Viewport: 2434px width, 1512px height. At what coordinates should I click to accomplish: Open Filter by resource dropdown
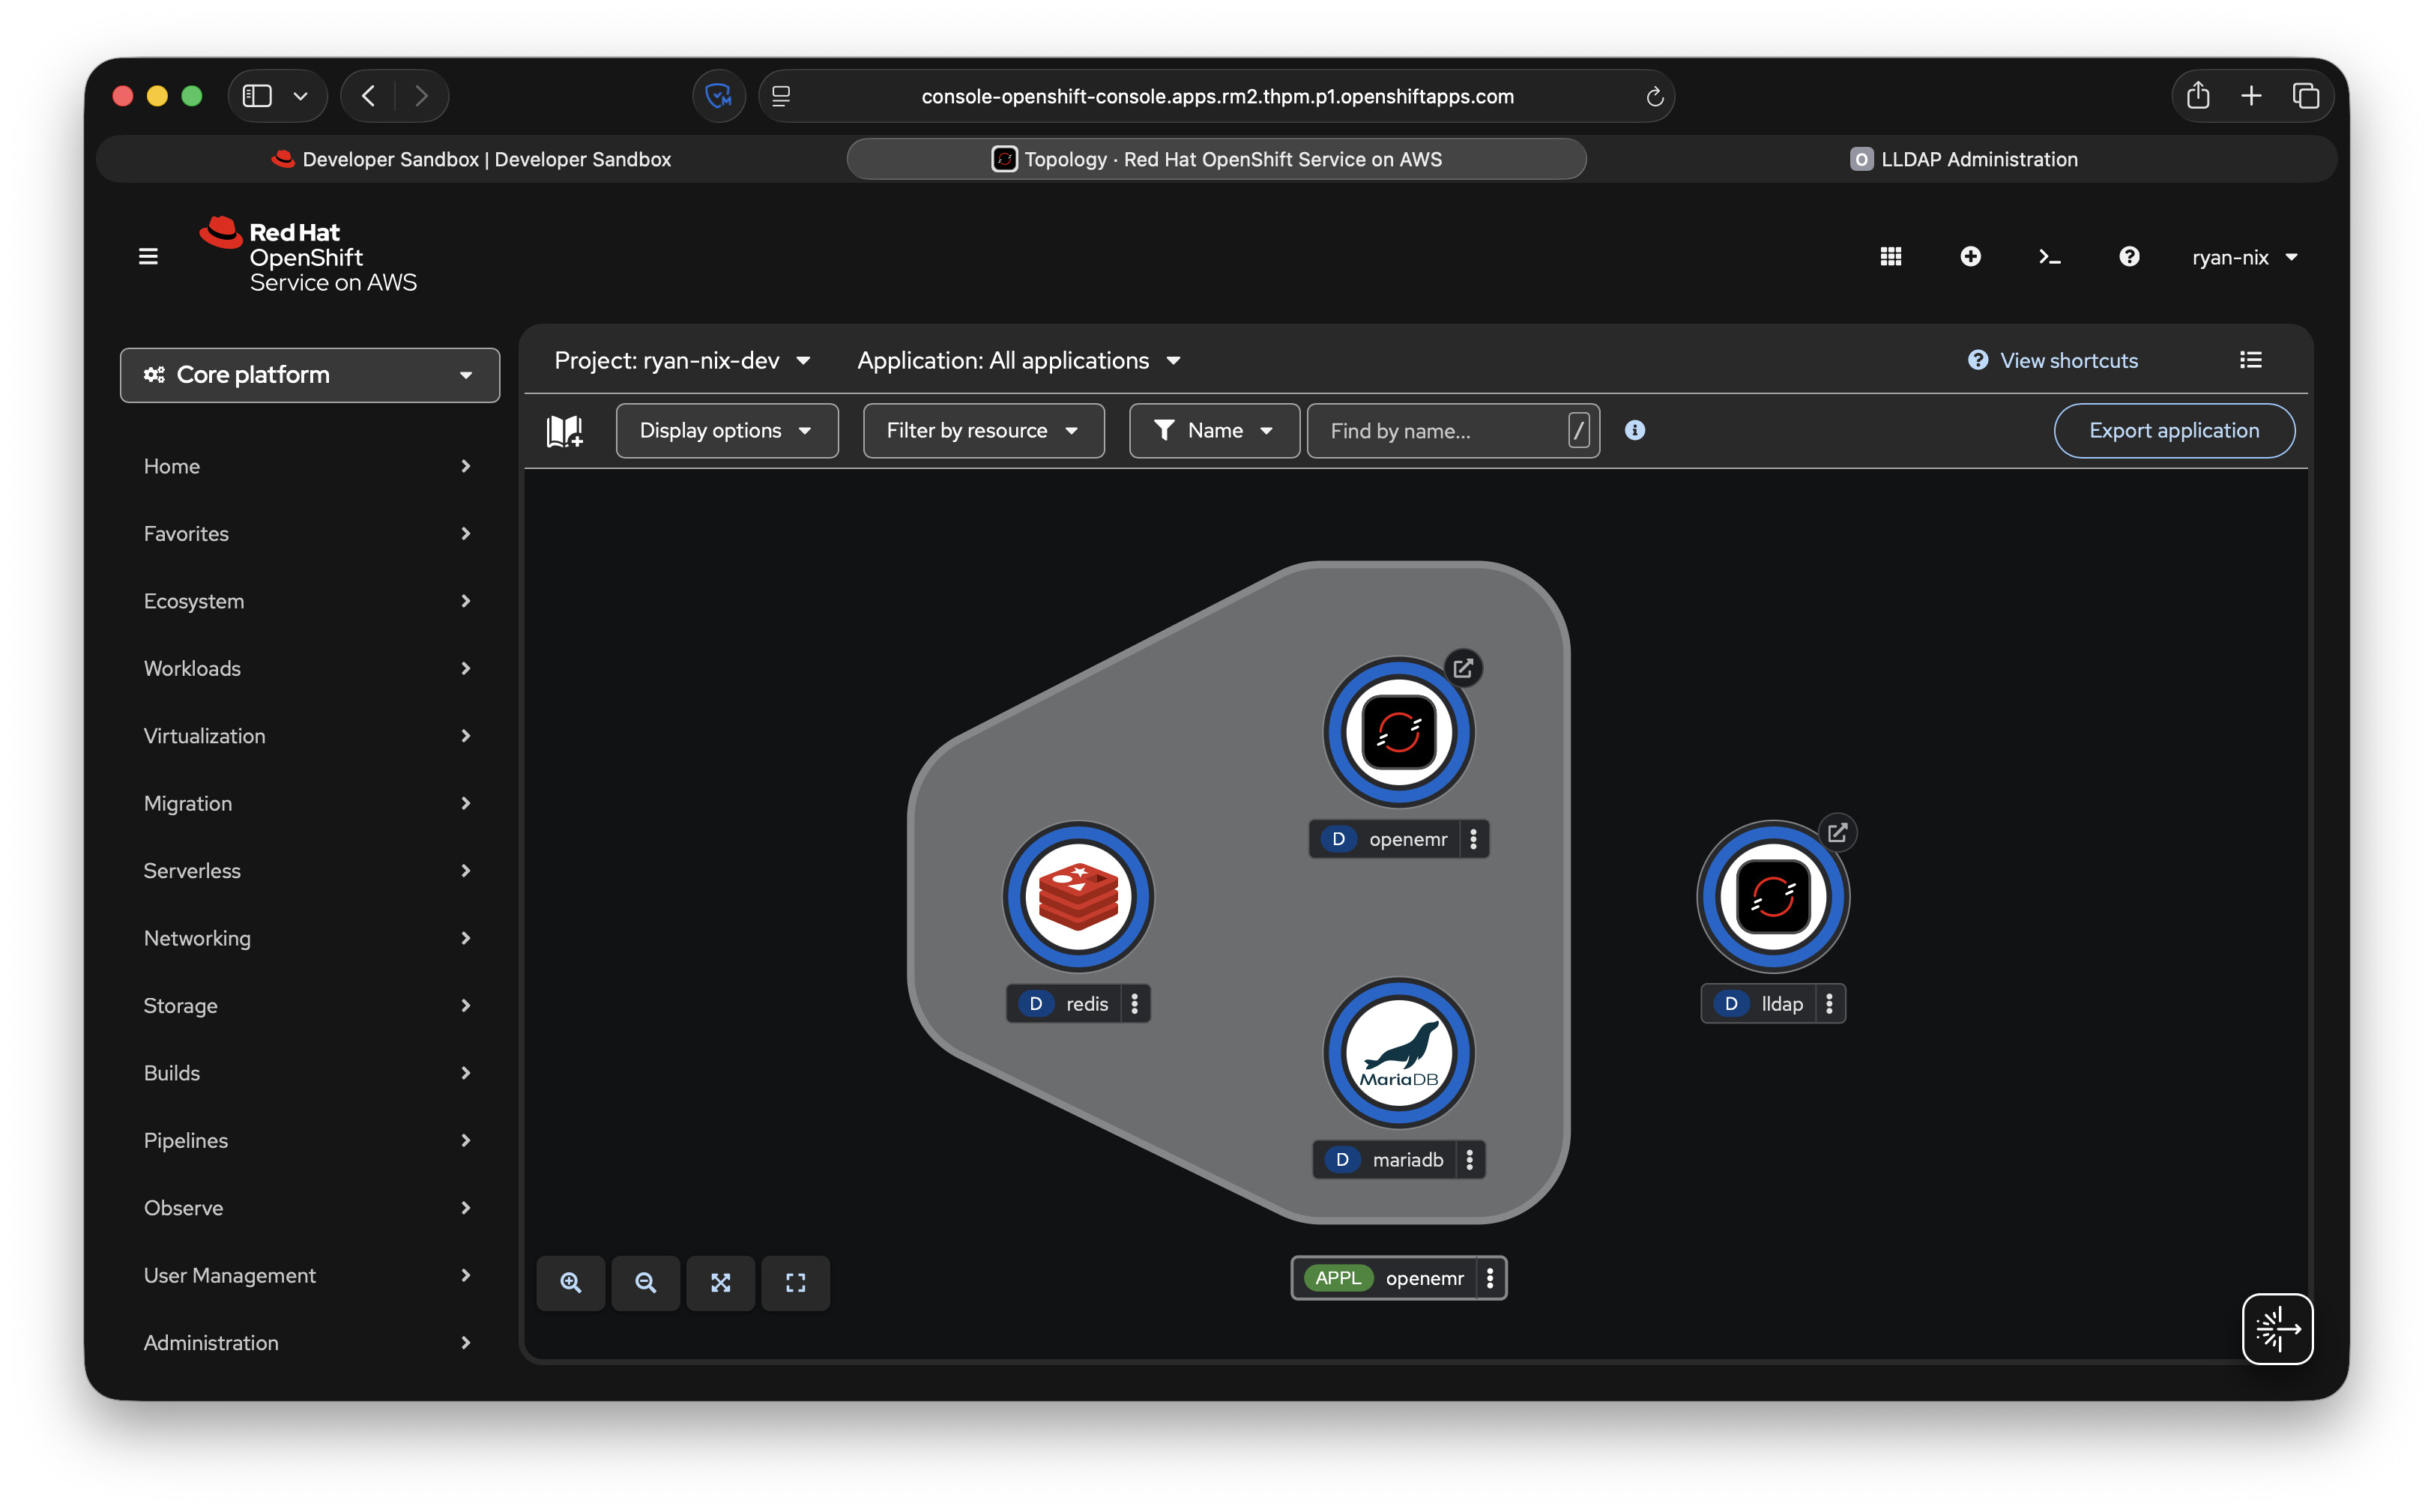tap(983, 431)
